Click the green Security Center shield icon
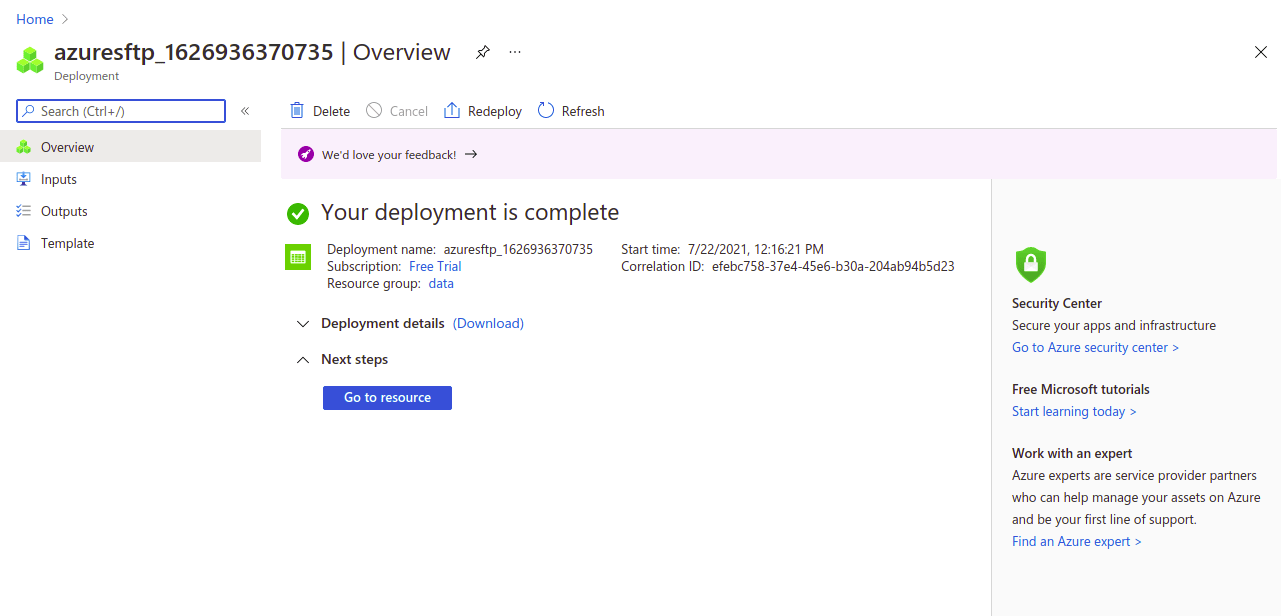 tap(1030, 264)
